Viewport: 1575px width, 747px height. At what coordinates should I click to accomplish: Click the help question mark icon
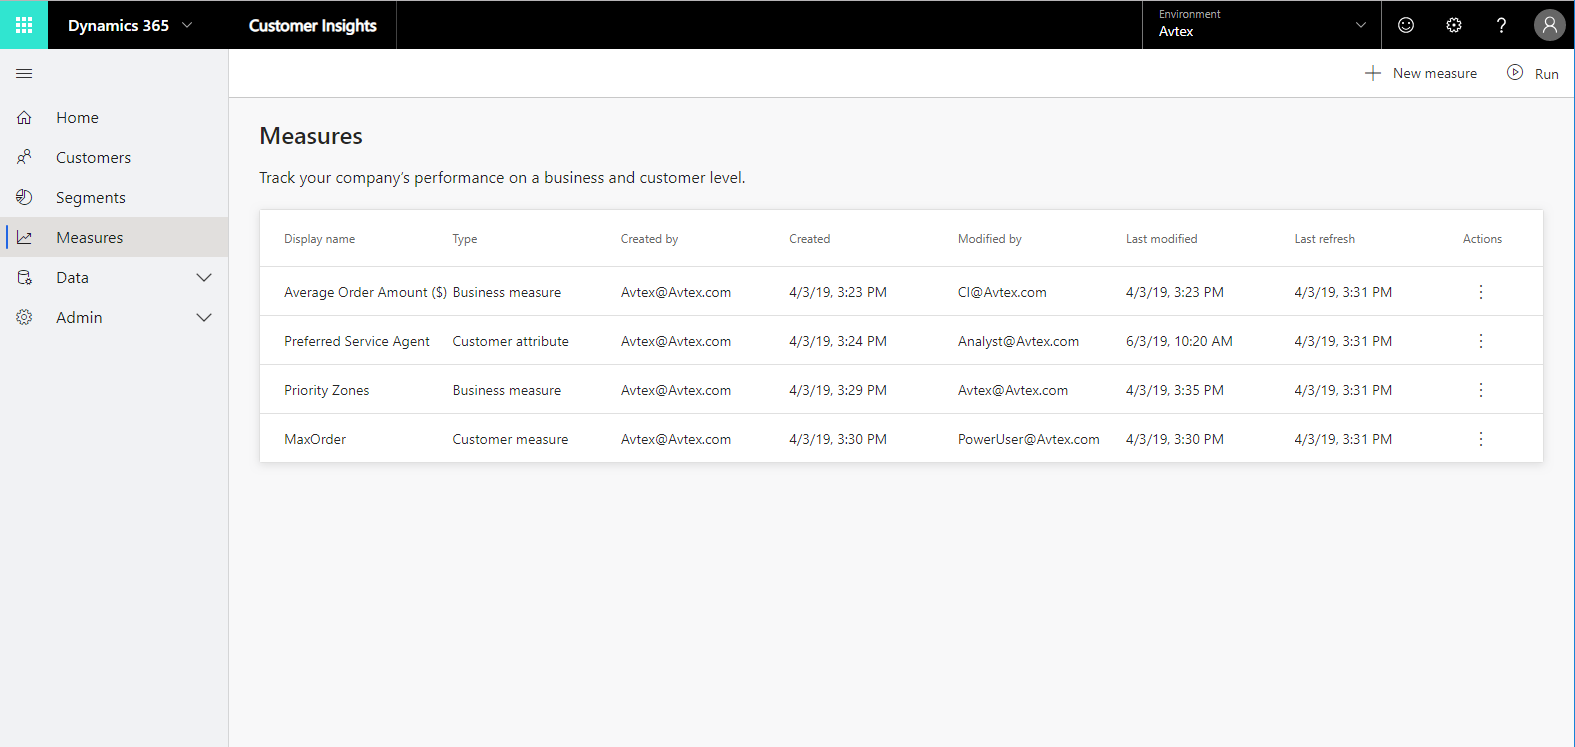1501,25
